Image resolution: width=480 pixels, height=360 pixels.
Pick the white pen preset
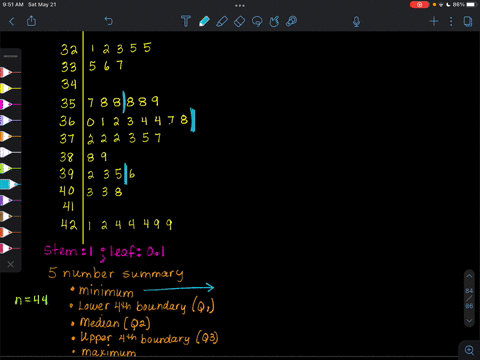pyautogui.click(x=10, y=152)
